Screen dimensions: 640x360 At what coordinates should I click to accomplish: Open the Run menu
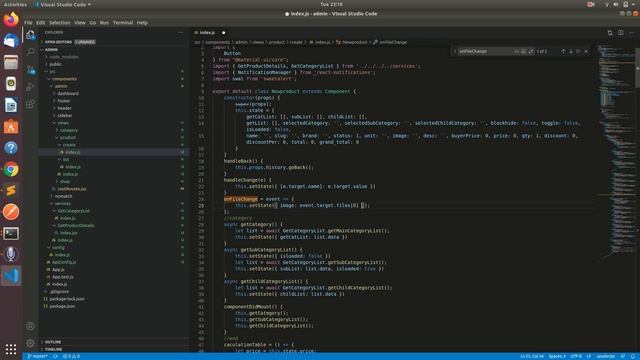click(x=104, y=22)
